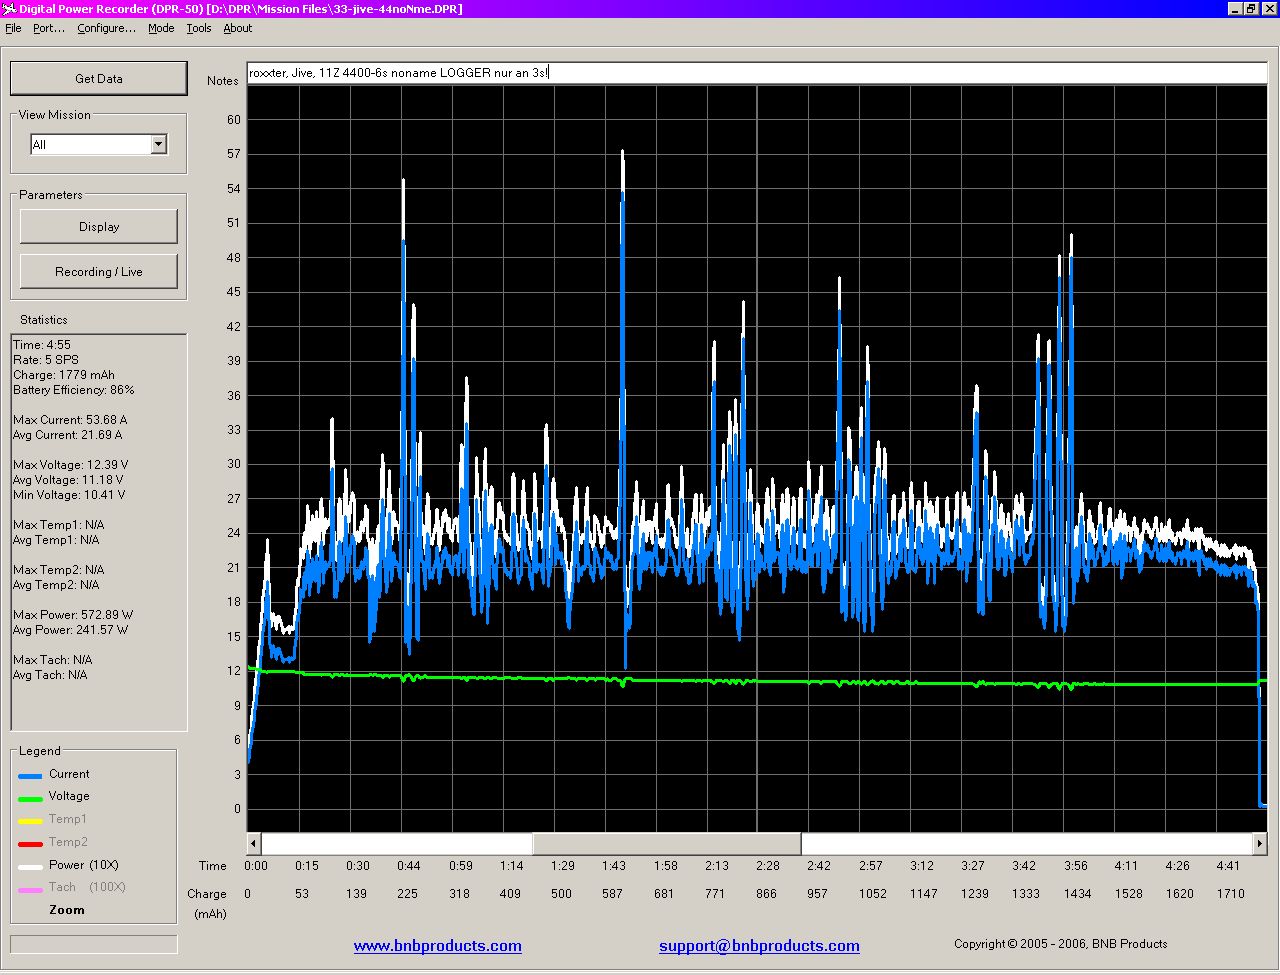Click the Zoom label in Legend
Screen dimensions: 1280x975
click(x=67, y=910)
